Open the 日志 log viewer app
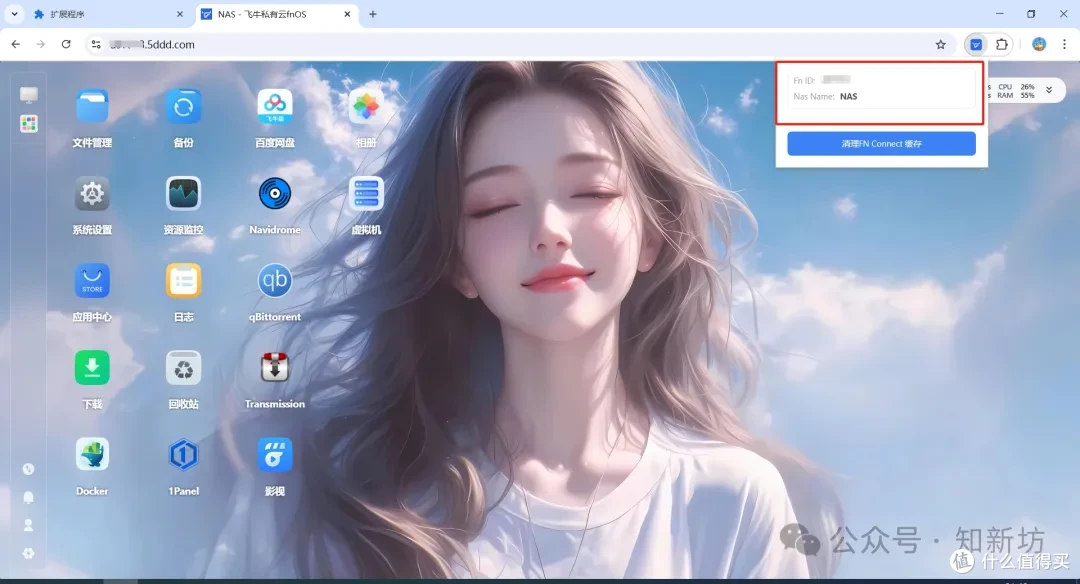 click(x=183, y=281)
